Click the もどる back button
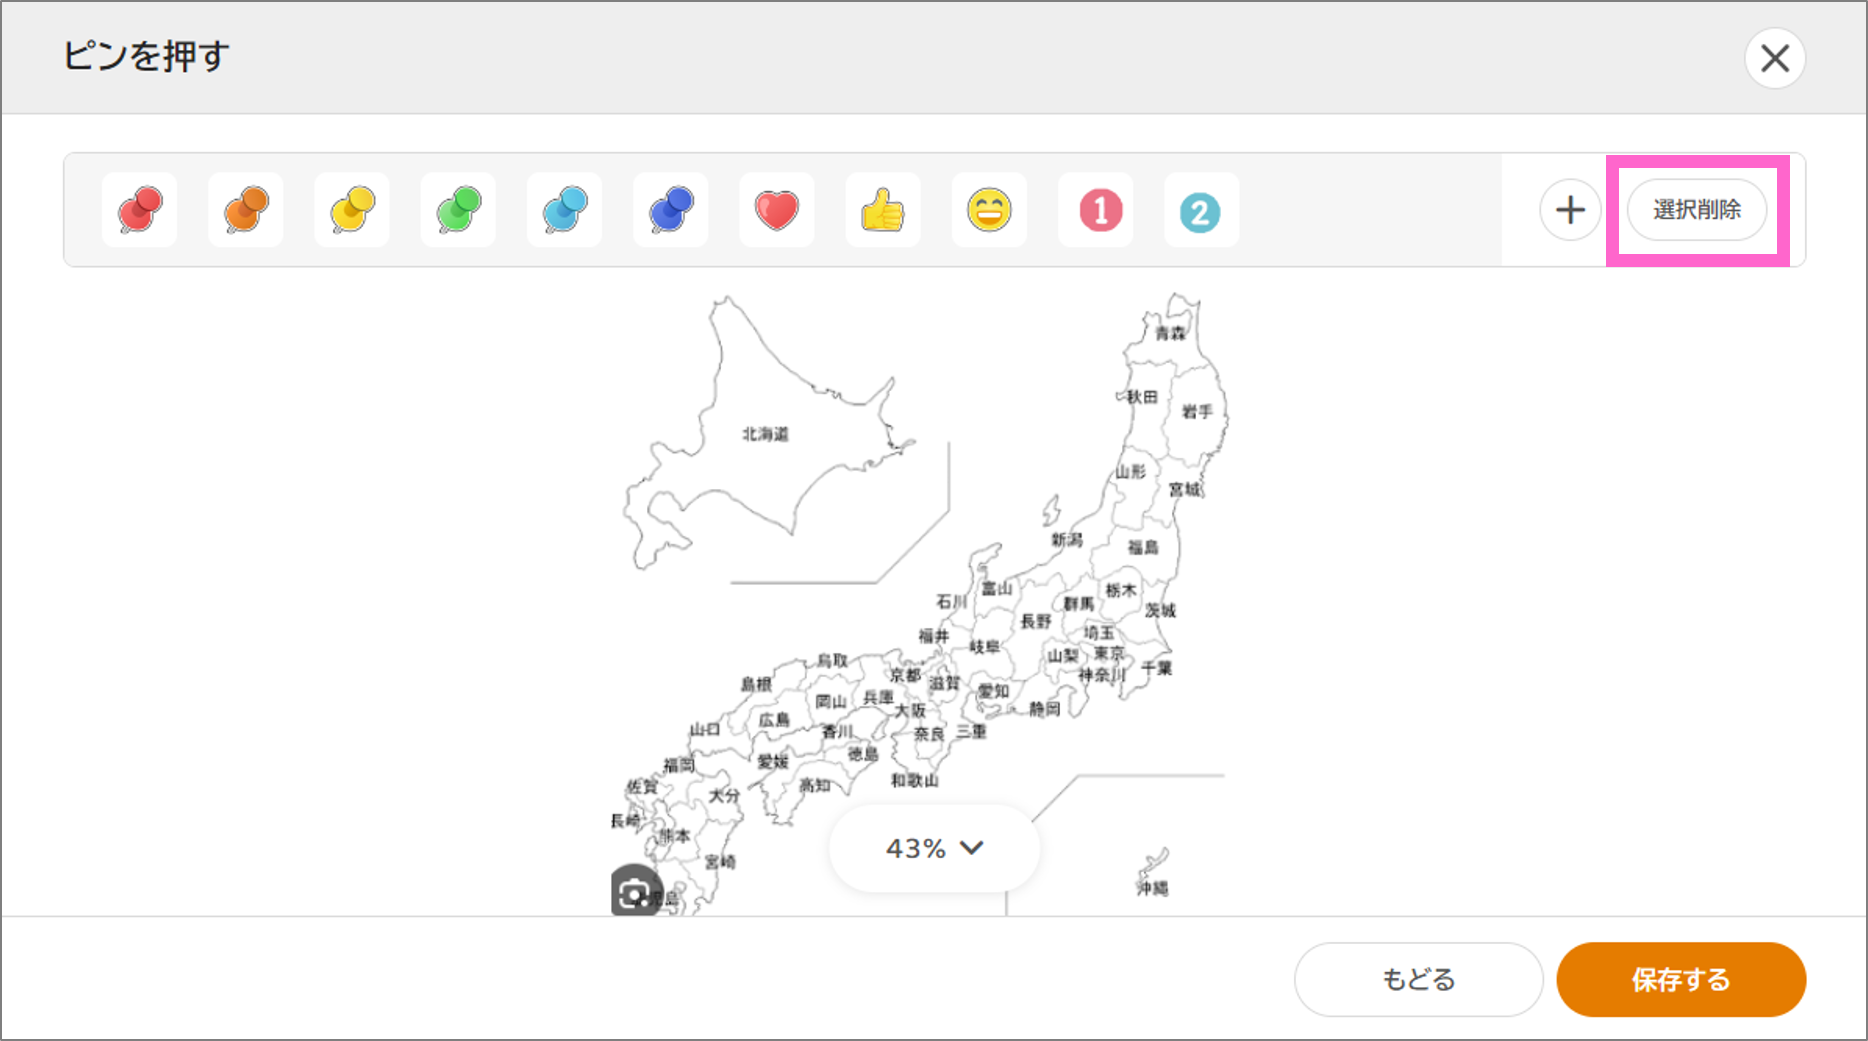 (x=1418, y=979)
